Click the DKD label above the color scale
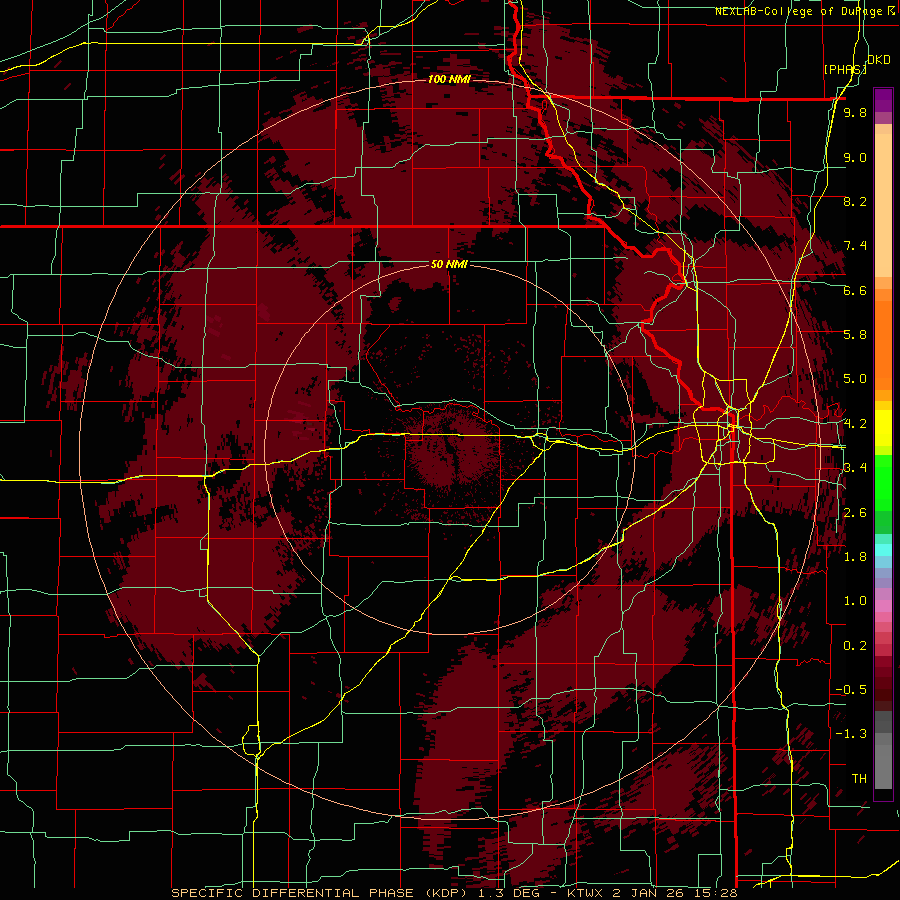 coord(879,60)
